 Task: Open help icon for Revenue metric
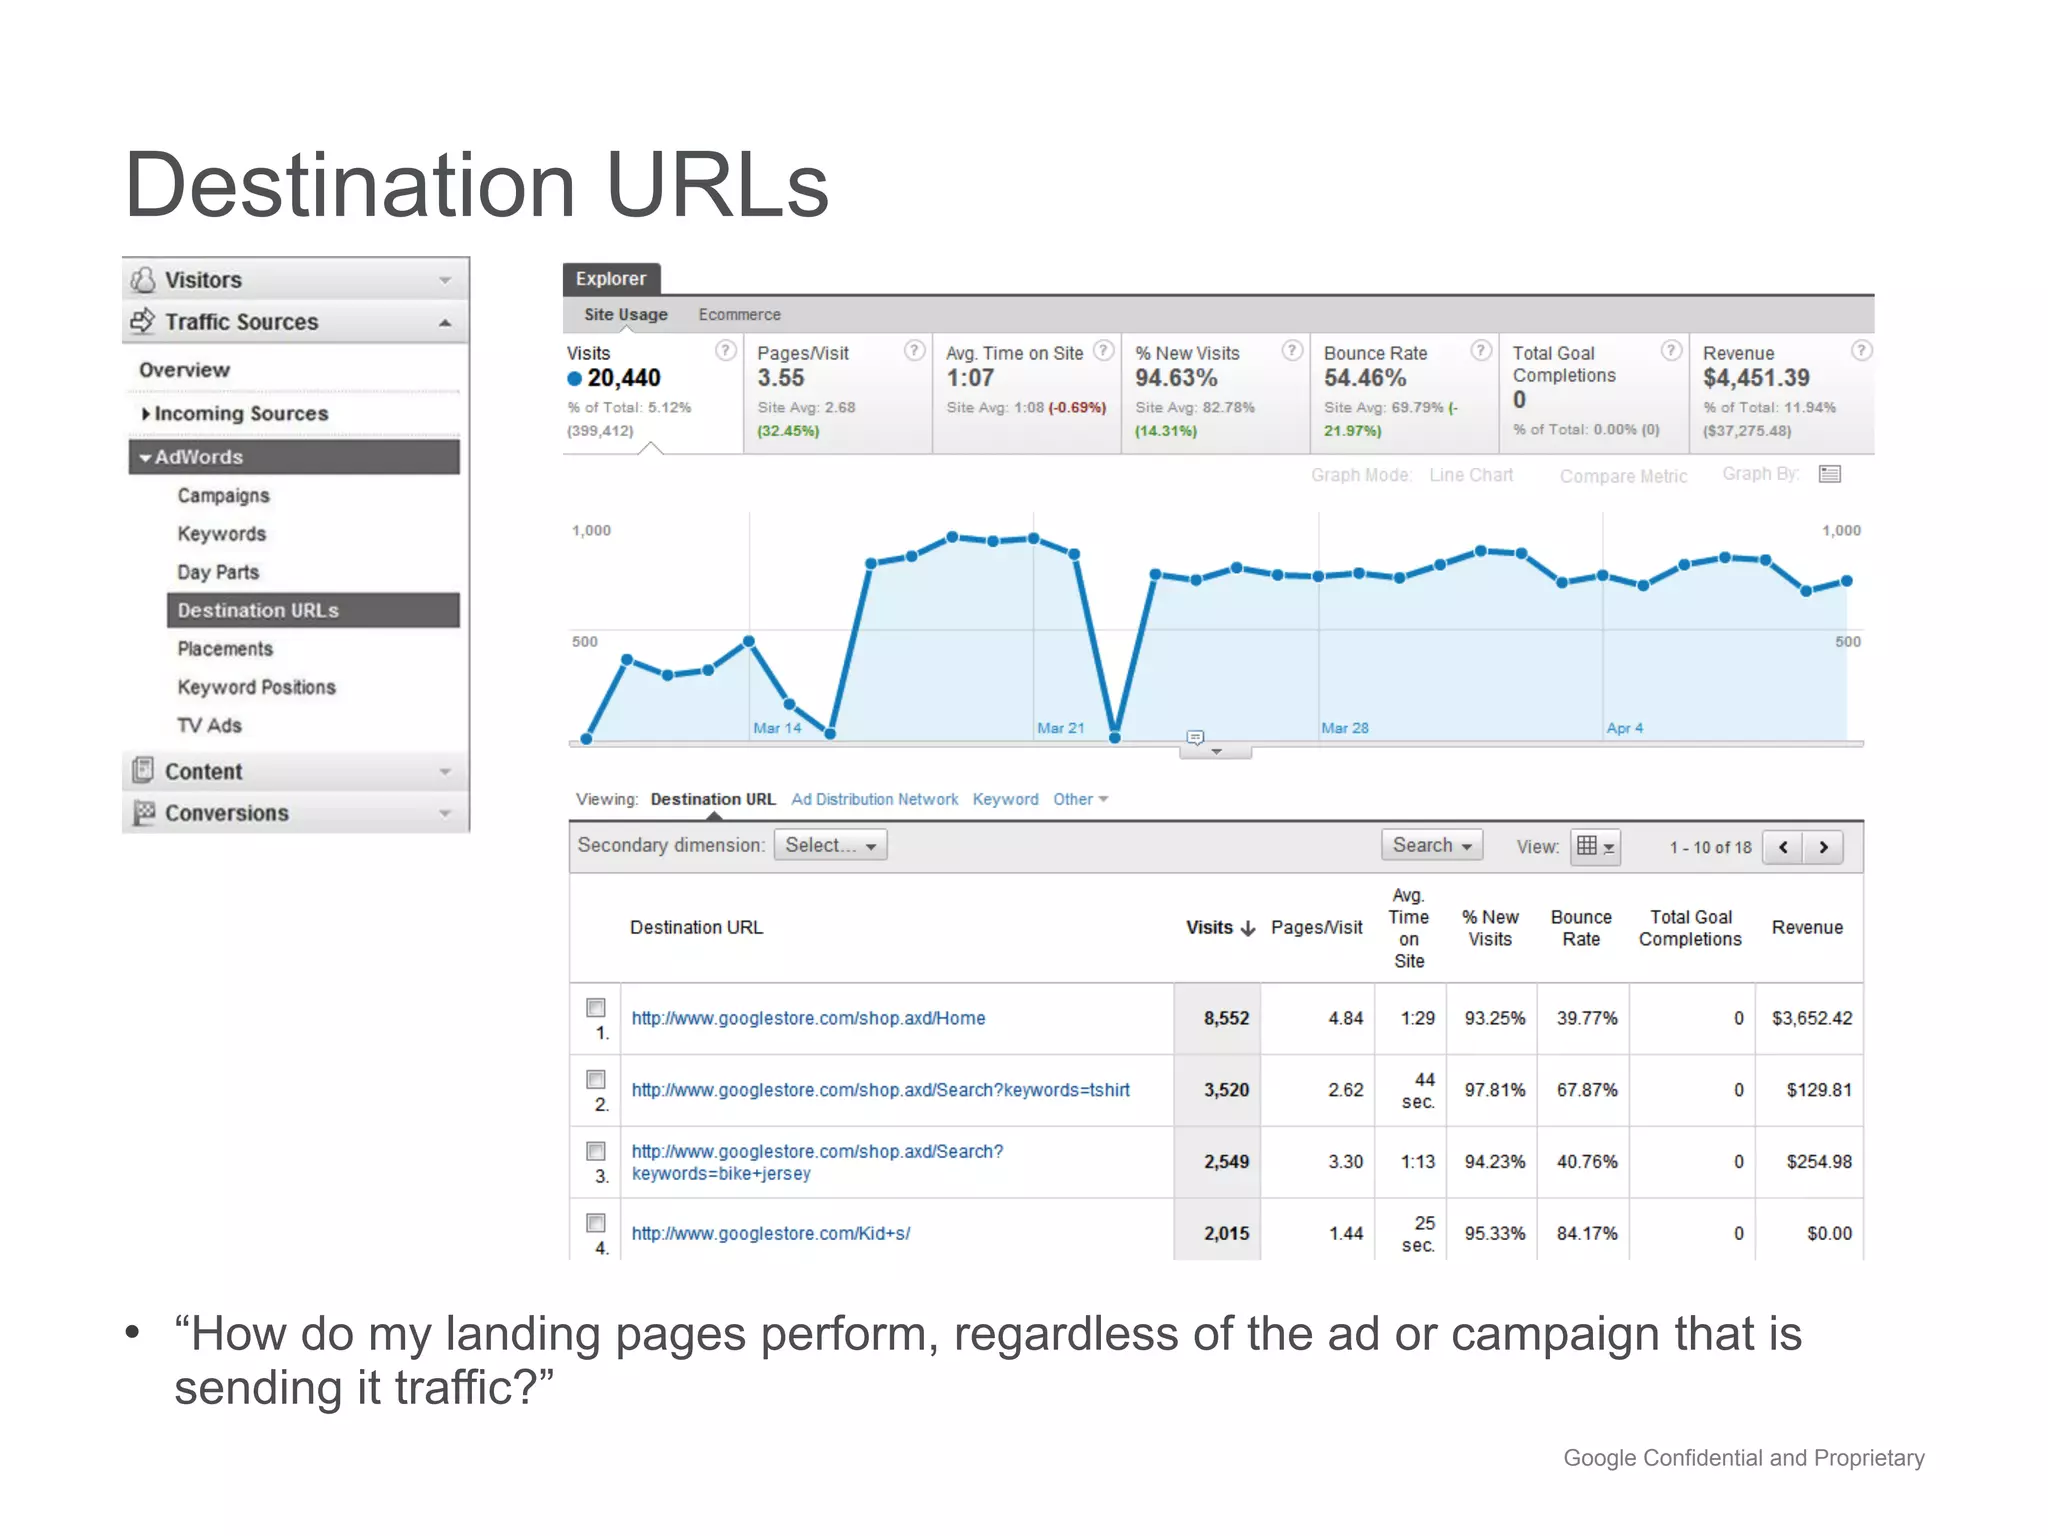tap(1861, 350)
